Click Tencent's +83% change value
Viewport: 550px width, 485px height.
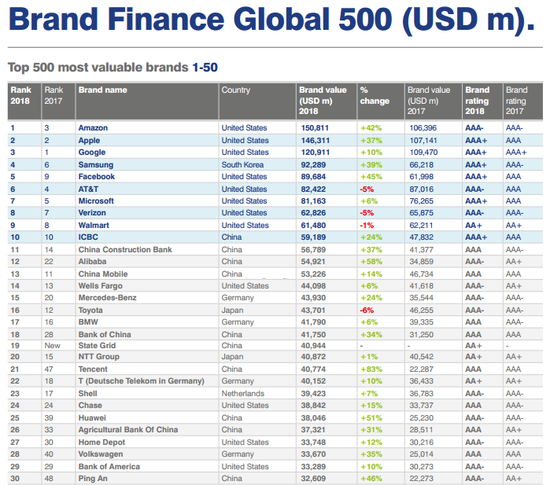[x=371, y=369]
